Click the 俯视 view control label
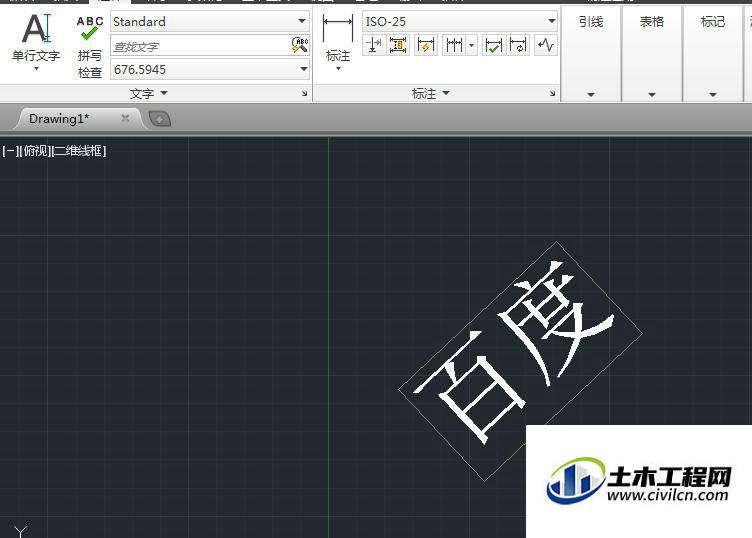The height and width of the screenshot is (538, 752). tap(34, 151)
